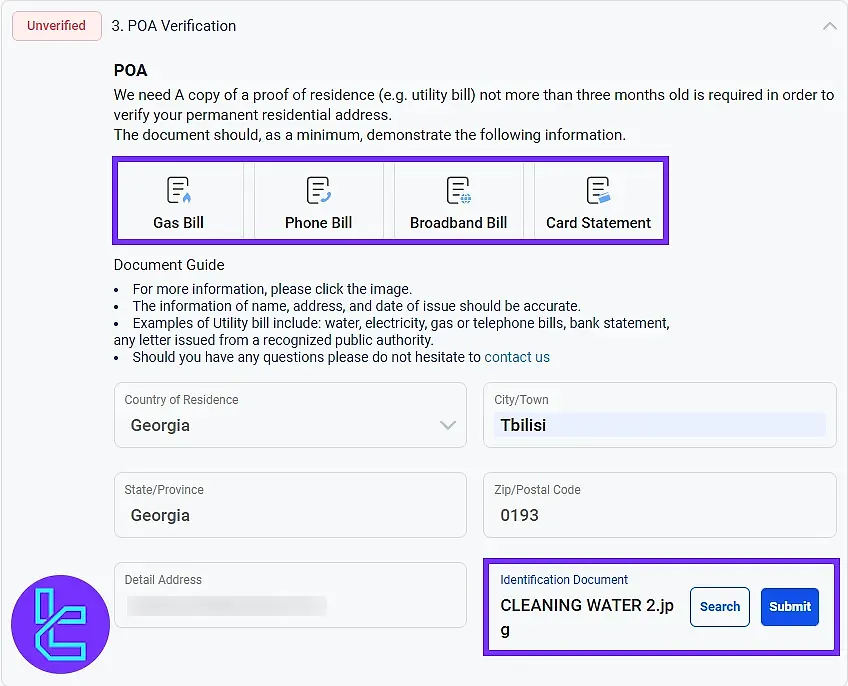The height and width of the screenshot is (686, 848).
Task: Click the section header chevron arrow
Action: pos(830,26)
